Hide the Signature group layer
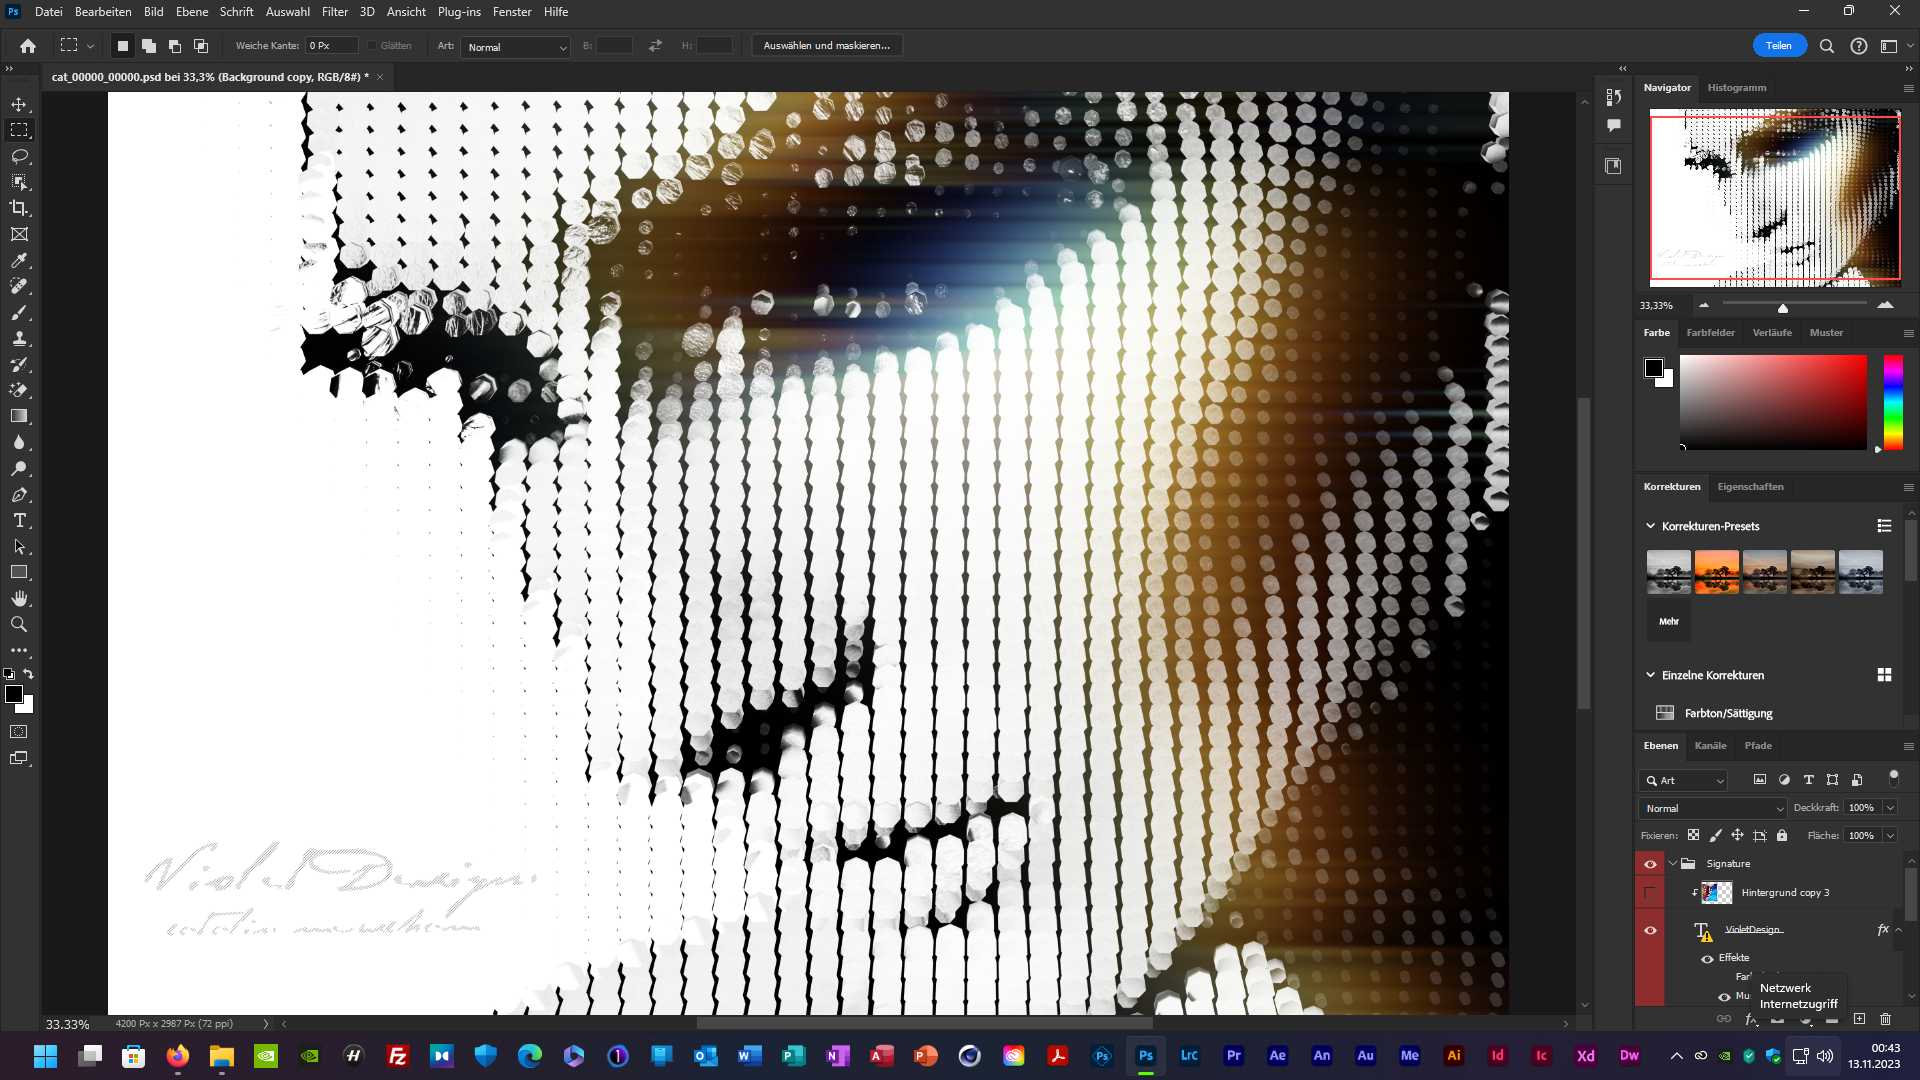This screenshot has height=1080, width=1920. point(1650,864)
